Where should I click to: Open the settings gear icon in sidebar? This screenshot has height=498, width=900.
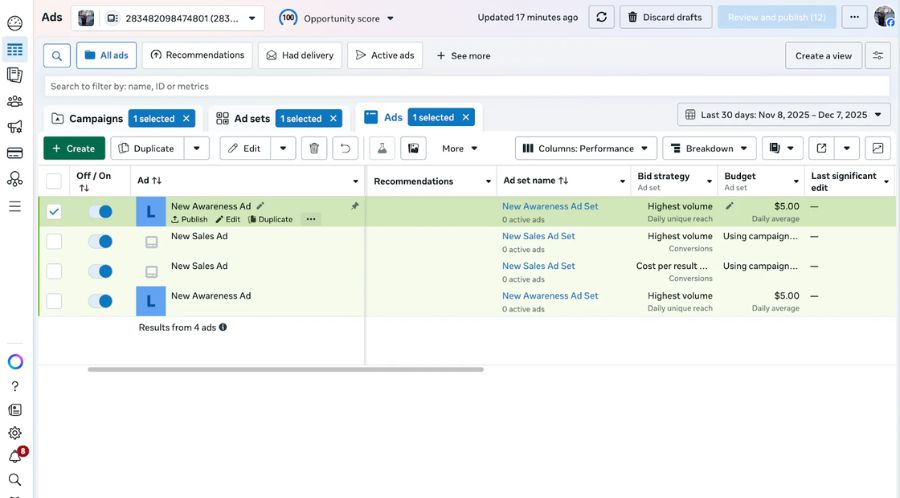coord(15,433)
